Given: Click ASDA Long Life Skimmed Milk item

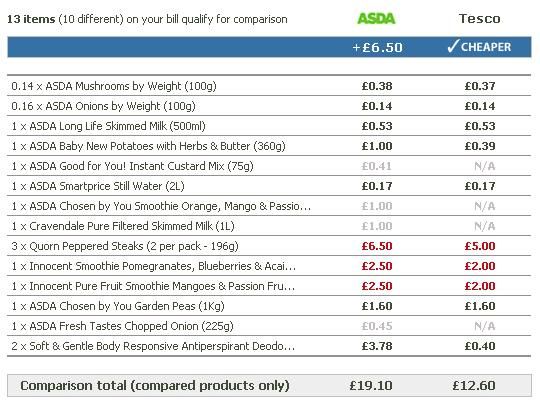Looking at the screenshot, I should [x=108, y=126].
